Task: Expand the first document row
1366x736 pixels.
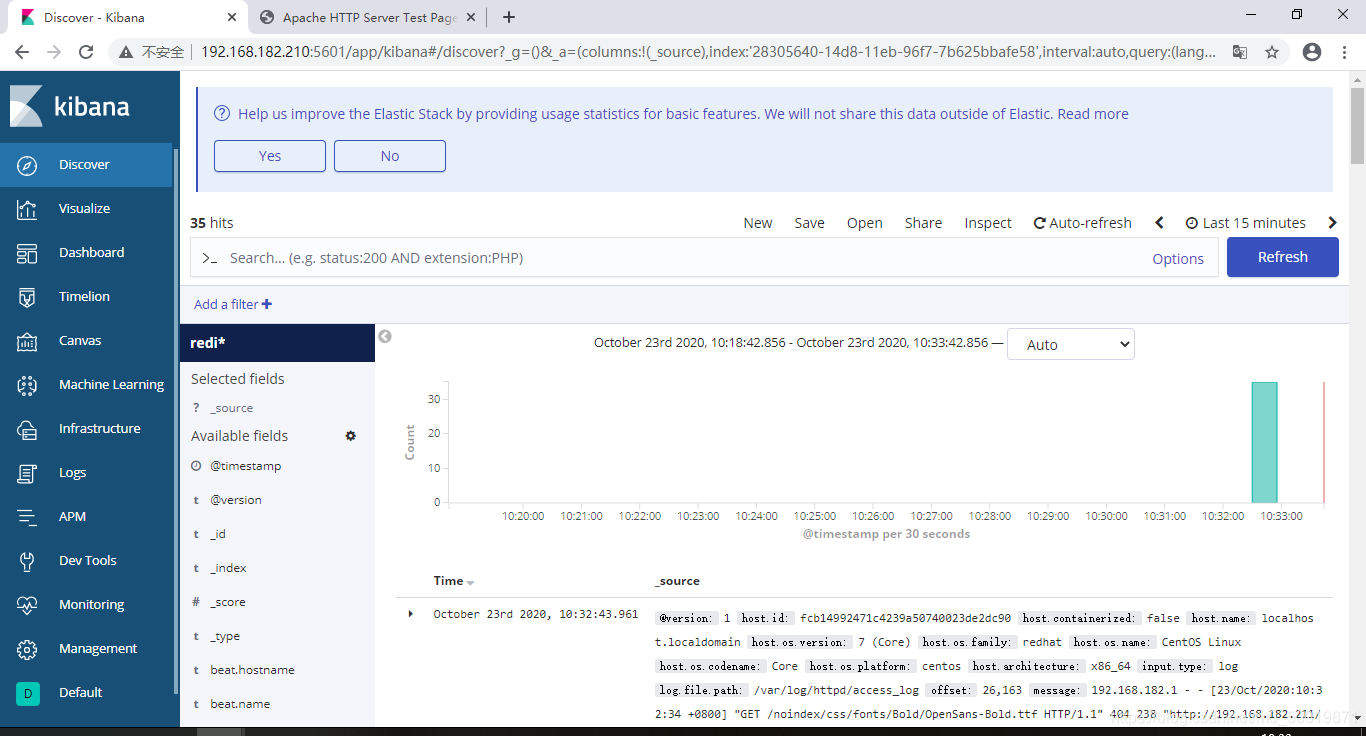Action: (x=410, y=614)
